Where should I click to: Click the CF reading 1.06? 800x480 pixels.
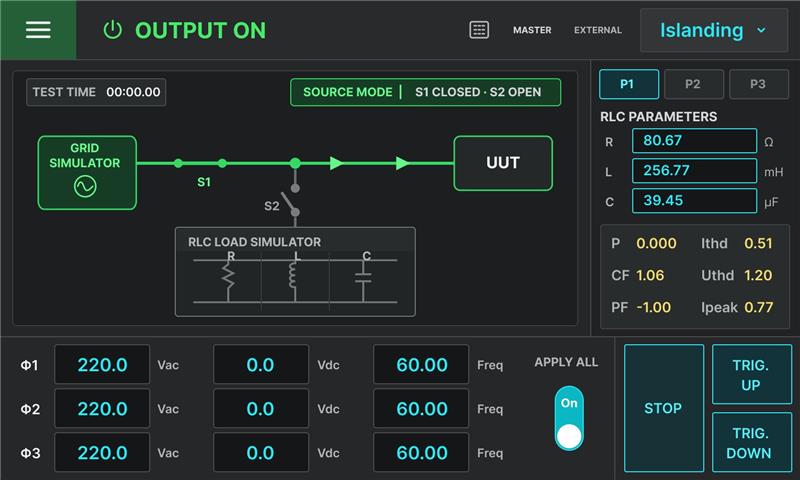click(650, 275)
